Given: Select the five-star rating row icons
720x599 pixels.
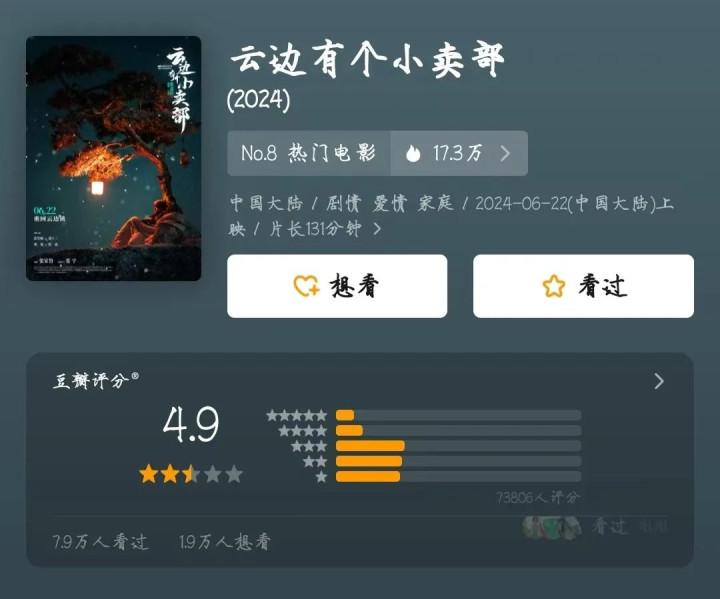Looking at the screenshot, I should pyautogui.click(x=297, y=416).
